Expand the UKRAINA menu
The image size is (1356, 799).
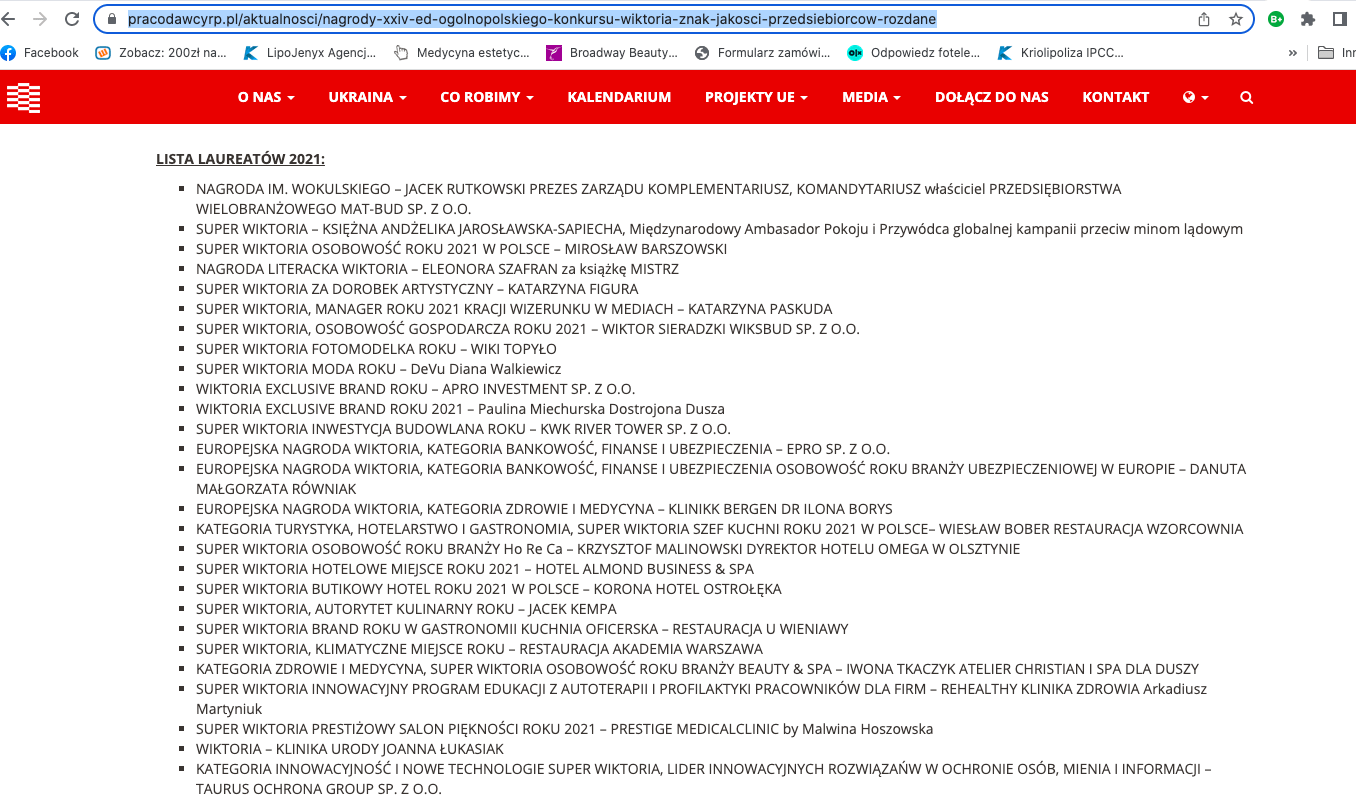pyautogui.click(x=367, y=97)
